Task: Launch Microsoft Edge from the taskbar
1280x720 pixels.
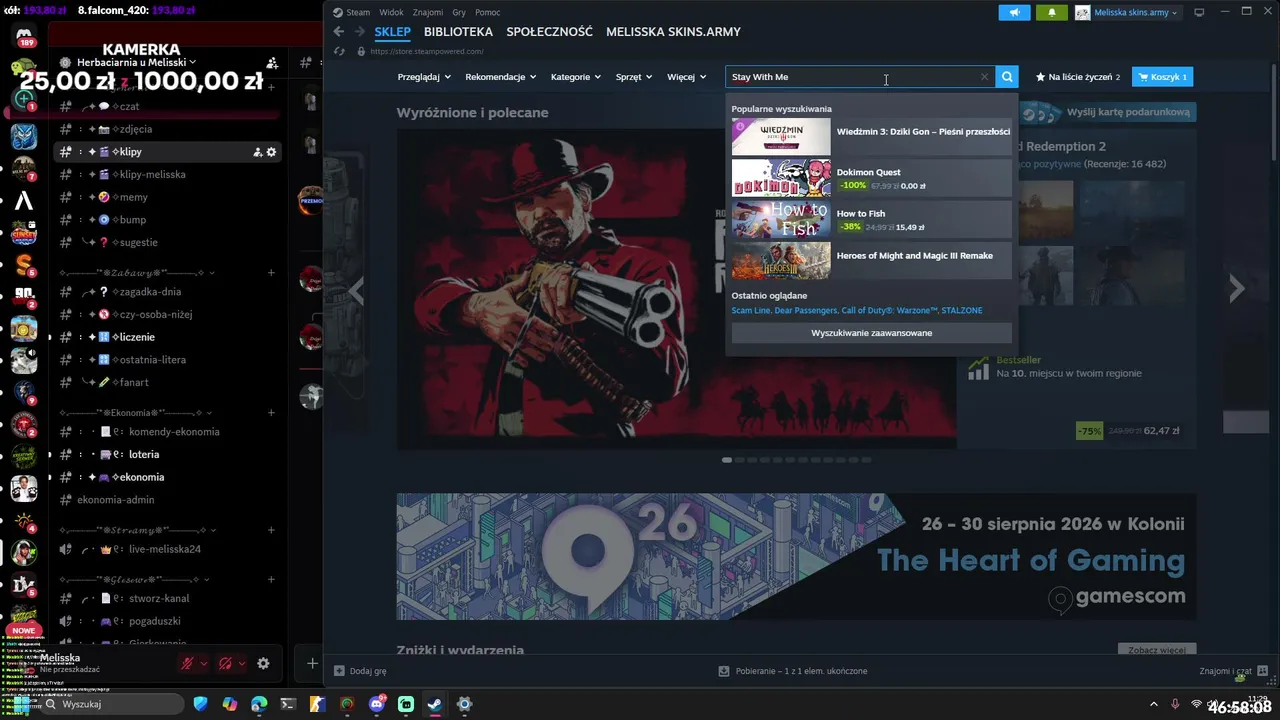Action: tap(259, 704)
